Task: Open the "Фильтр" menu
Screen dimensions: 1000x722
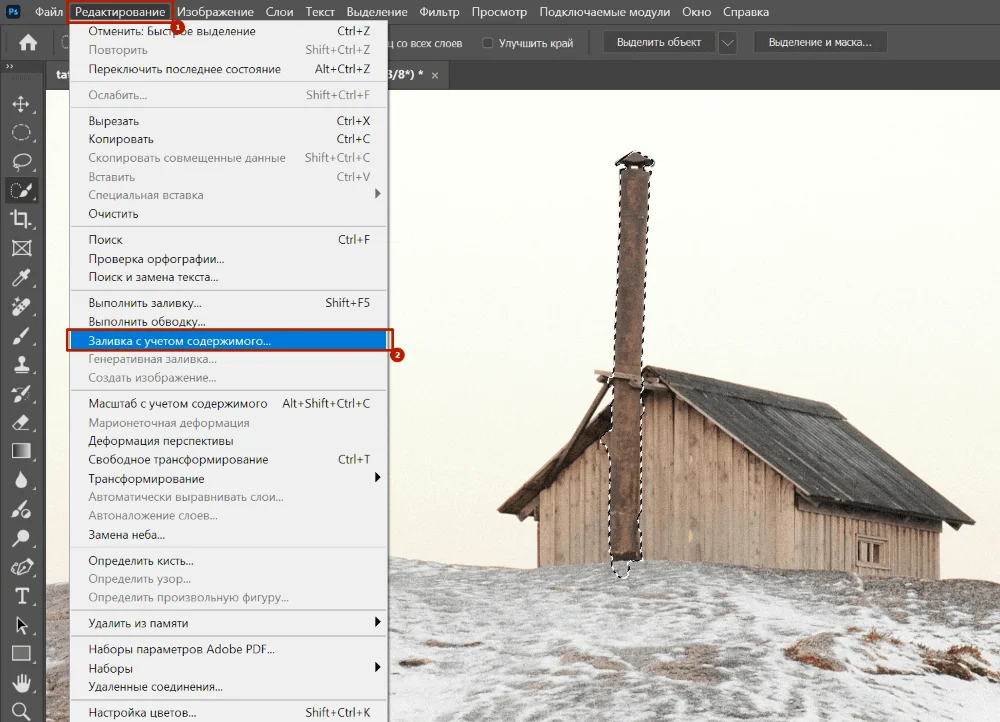Action: (439, 12)
